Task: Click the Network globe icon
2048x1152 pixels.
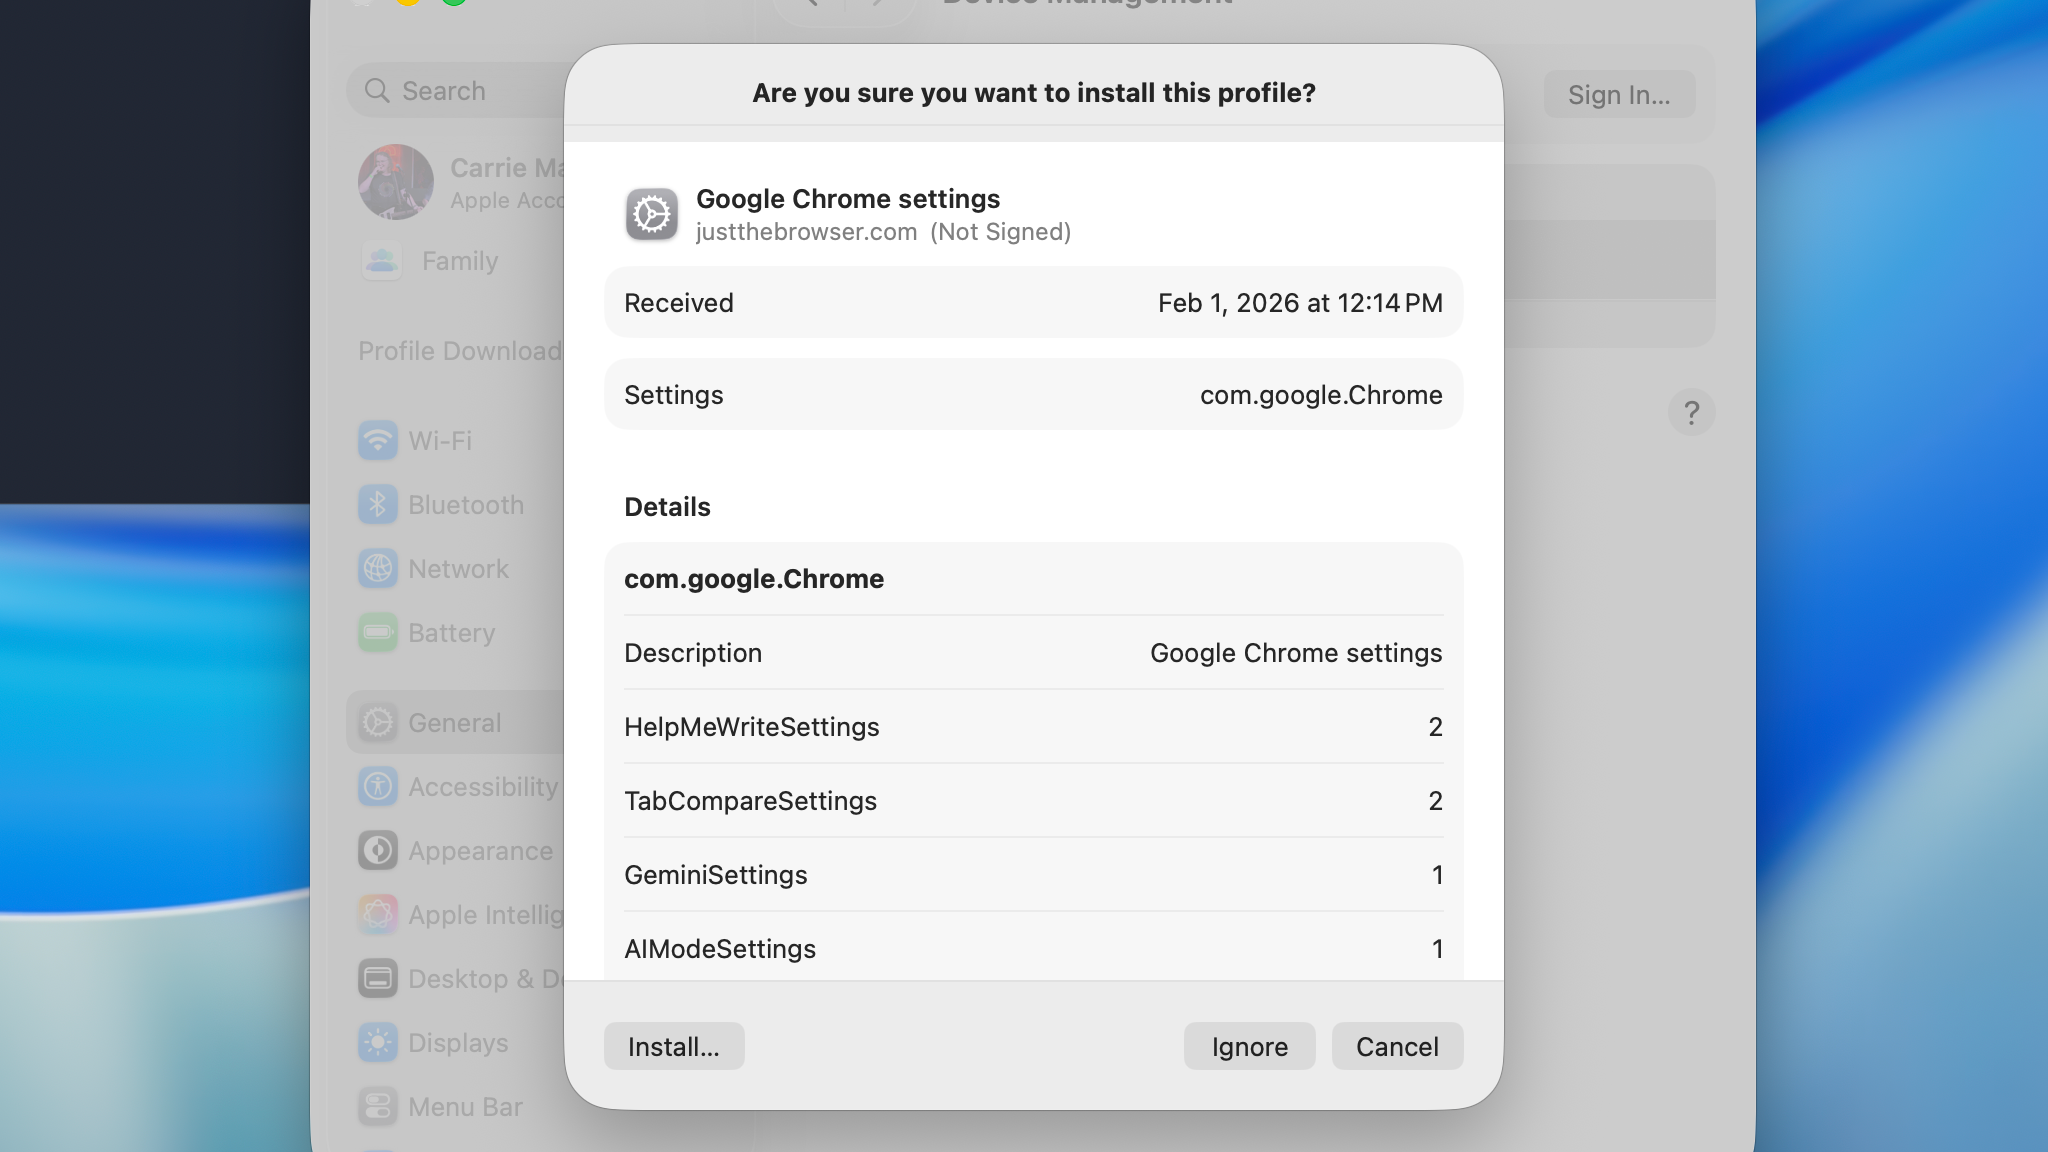Action: tap(377, 568)
